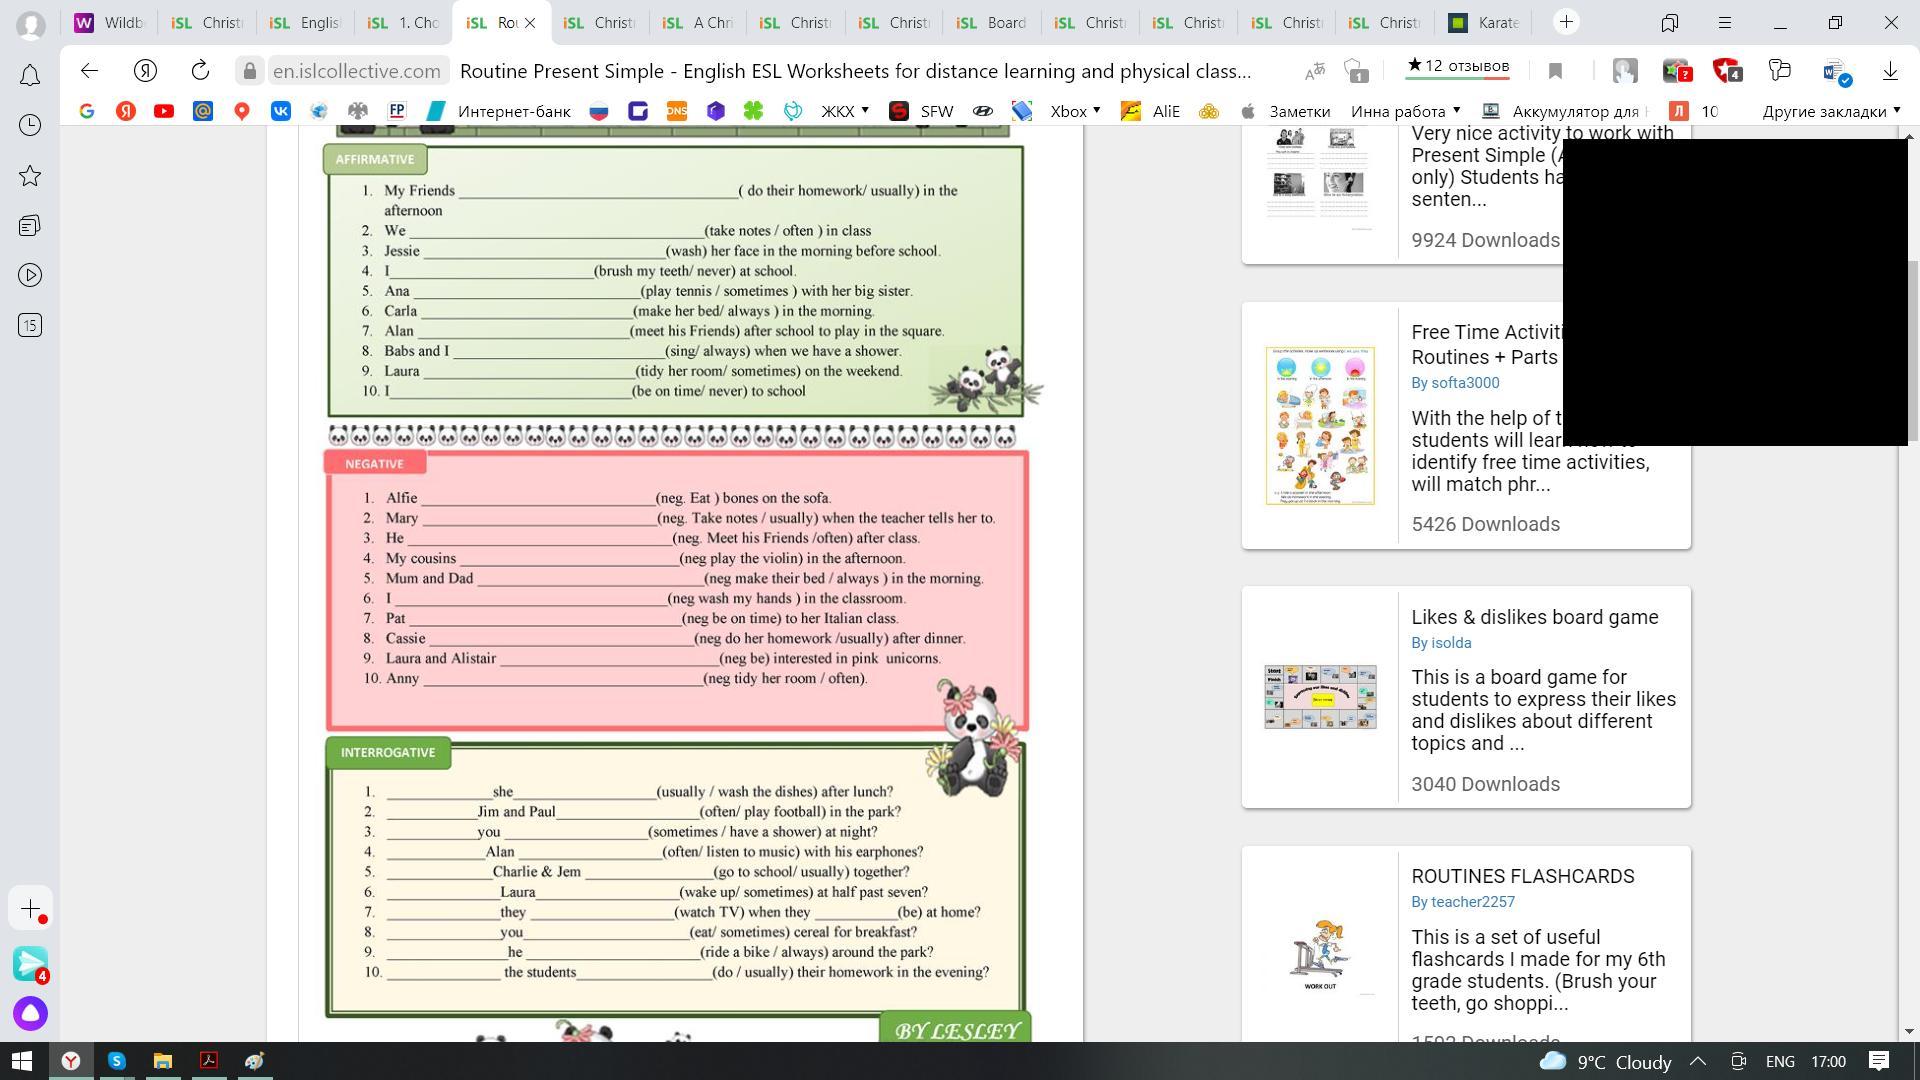This screenshot has width=1920, height=1080.
Task: Expand Другие закладки folder
Action: (x=1830, y=111)
